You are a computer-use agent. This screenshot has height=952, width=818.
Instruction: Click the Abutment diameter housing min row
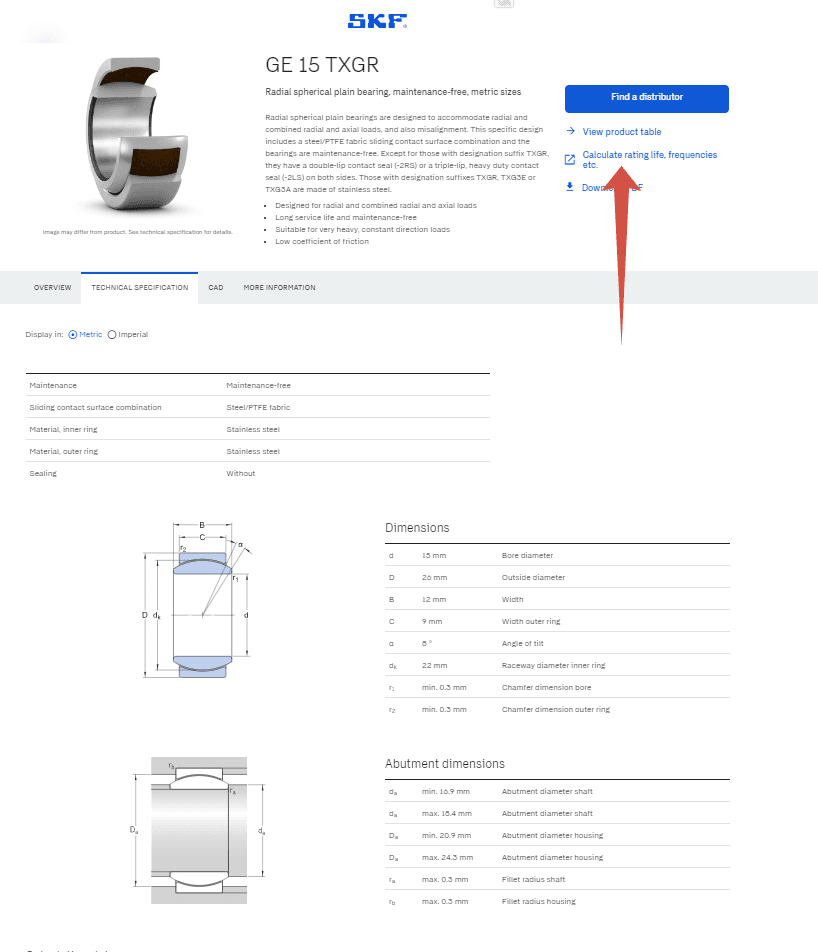pos(557,836)
